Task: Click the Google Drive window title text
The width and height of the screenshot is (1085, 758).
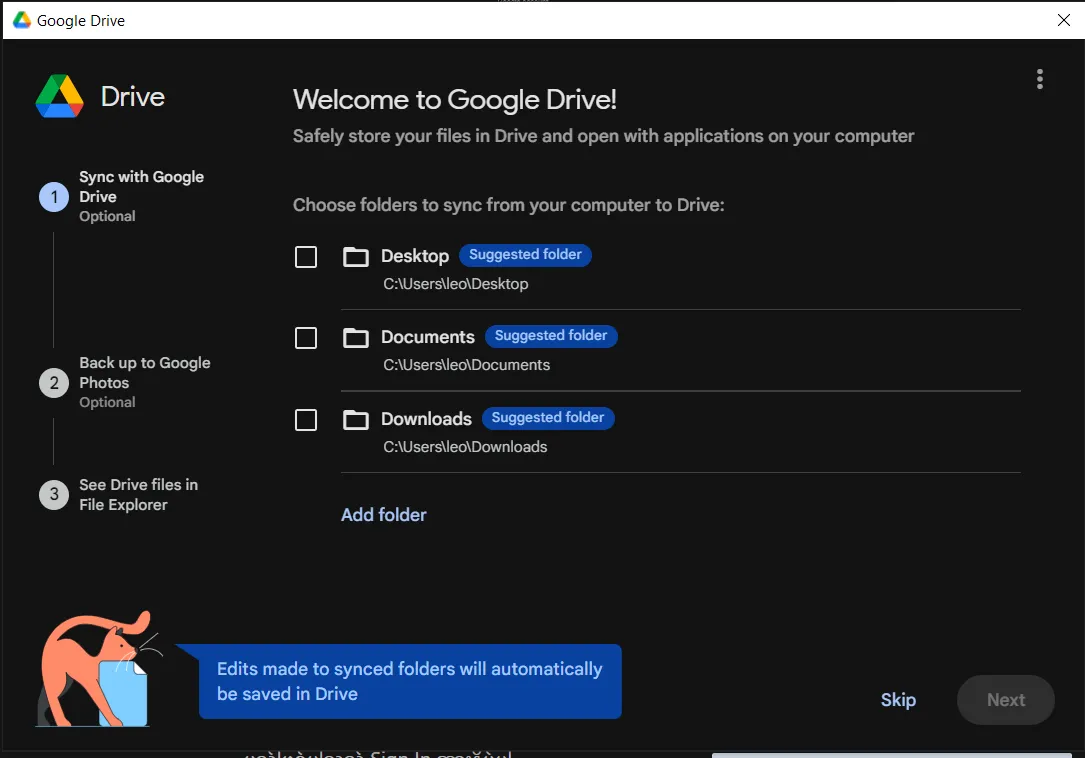Action: pyautogui.click(x=81, y=21)
